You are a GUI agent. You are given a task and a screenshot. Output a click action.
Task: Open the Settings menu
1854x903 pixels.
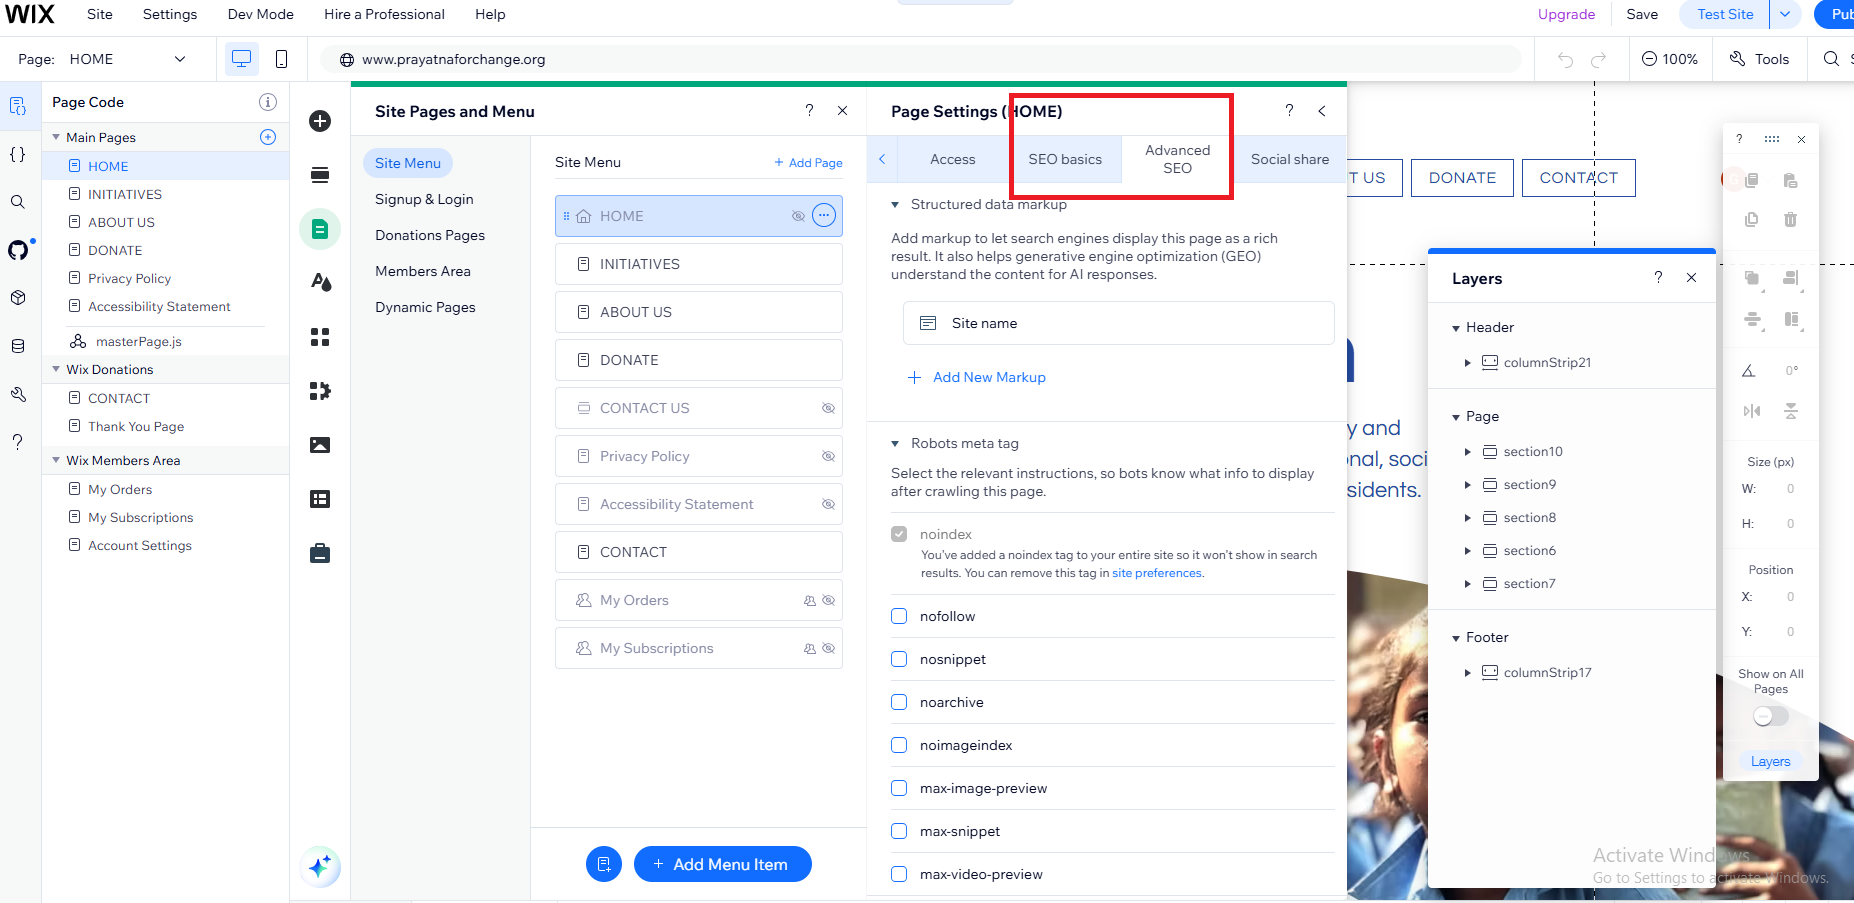coord(169,14)
